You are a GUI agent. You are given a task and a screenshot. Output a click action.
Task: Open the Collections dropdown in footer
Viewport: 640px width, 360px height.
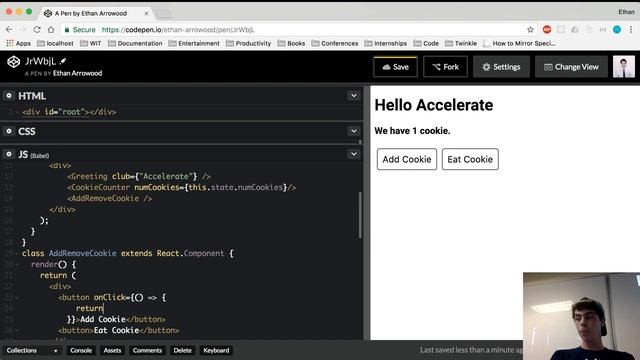coord(32,350)
